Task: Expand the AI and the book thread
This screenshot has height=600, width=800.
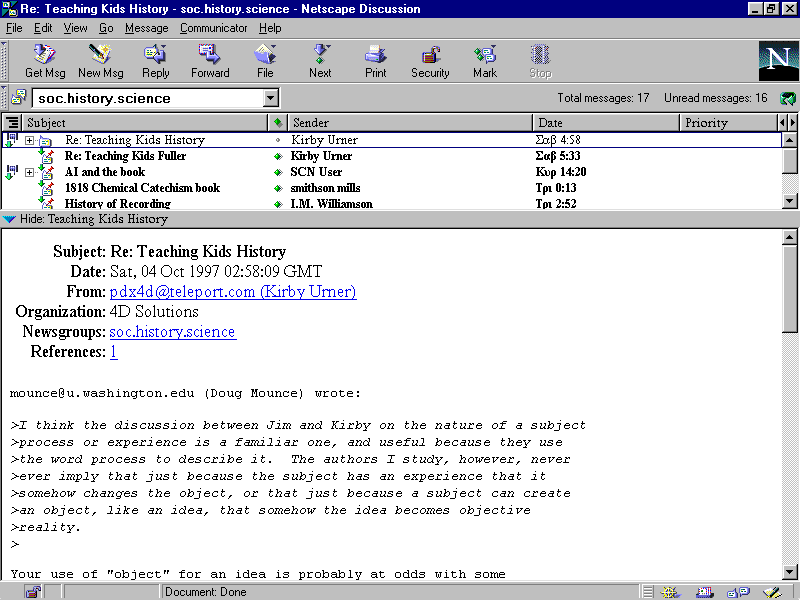Action: [x=30, y=172]
